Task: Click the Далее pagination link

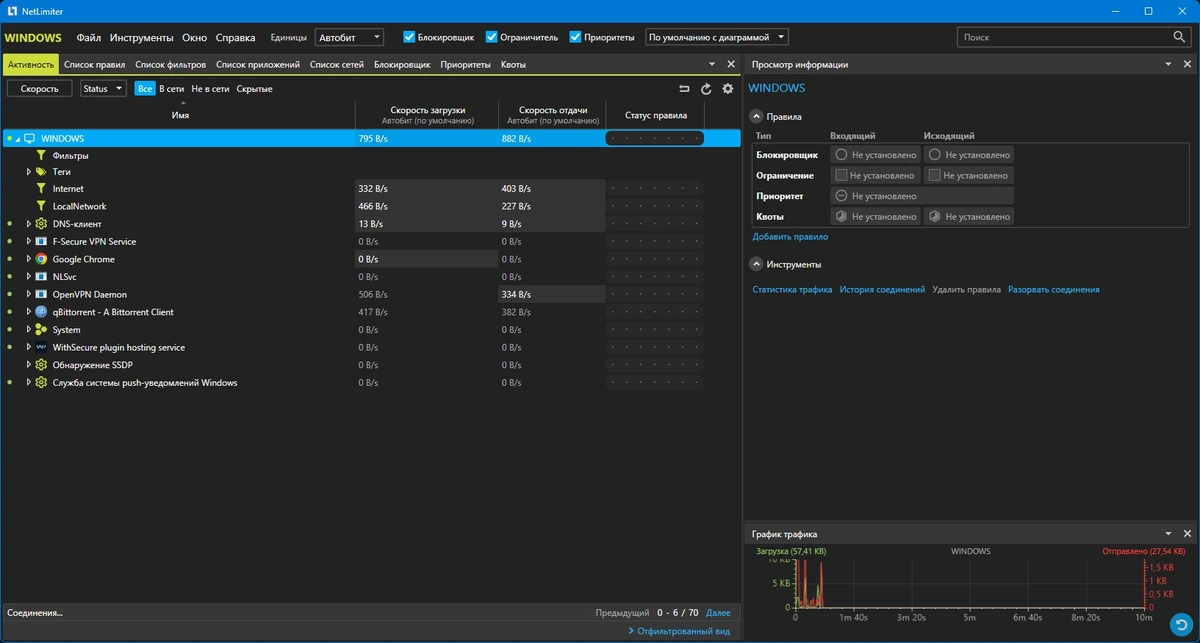Action: pyautogui.click(x=718, y=612)
